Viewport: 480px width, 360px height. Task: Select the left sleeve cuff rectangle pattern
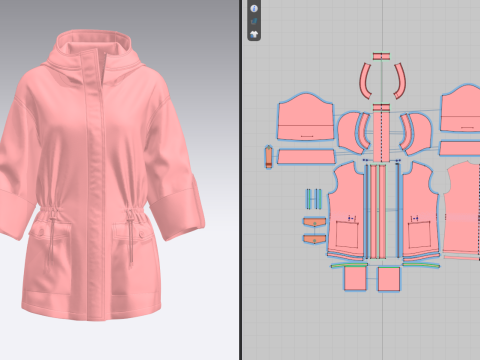[306, 157]
